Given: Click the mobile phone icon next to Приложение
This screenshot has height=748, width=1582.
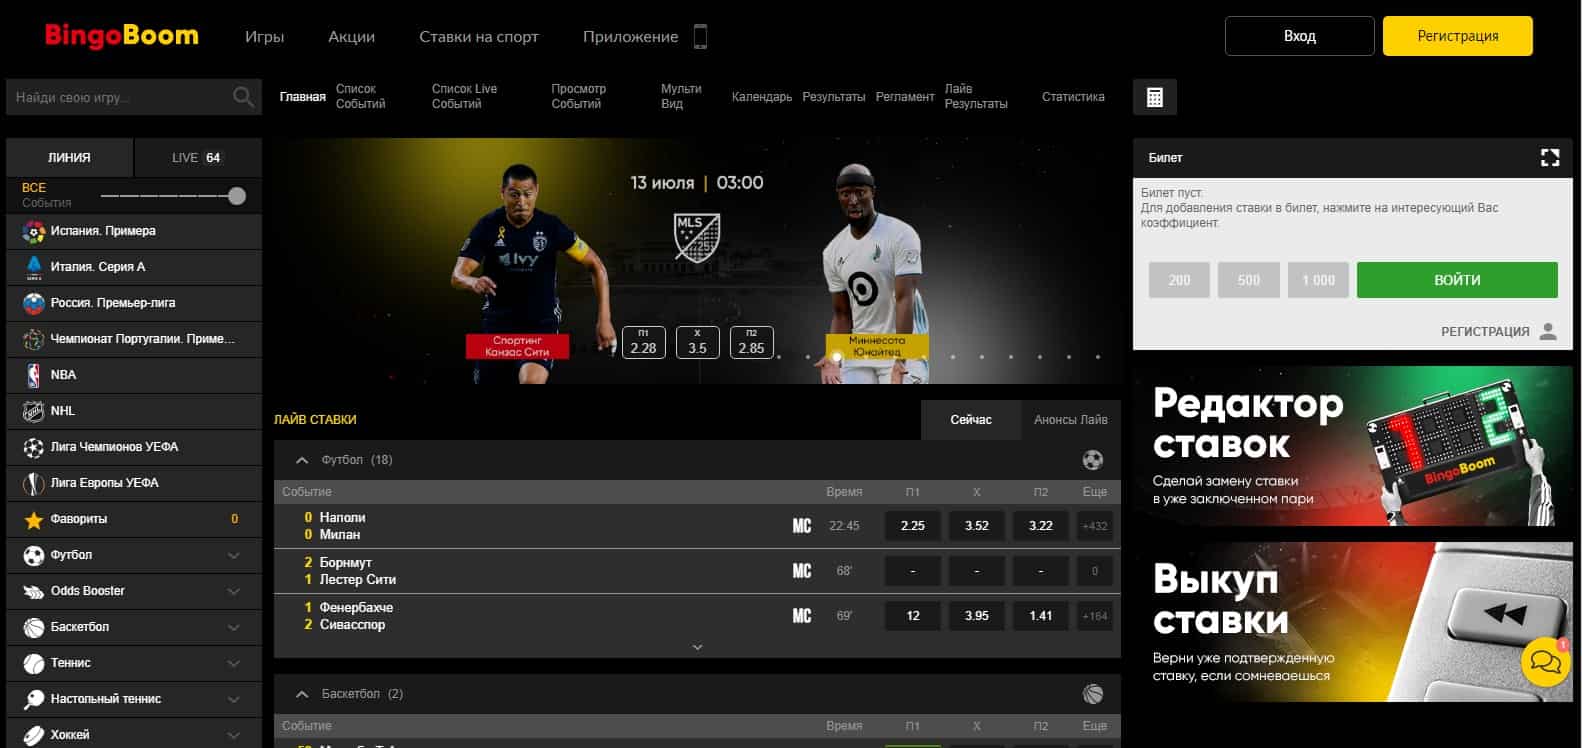Looking at the screenshot, I should click(700, 37).
